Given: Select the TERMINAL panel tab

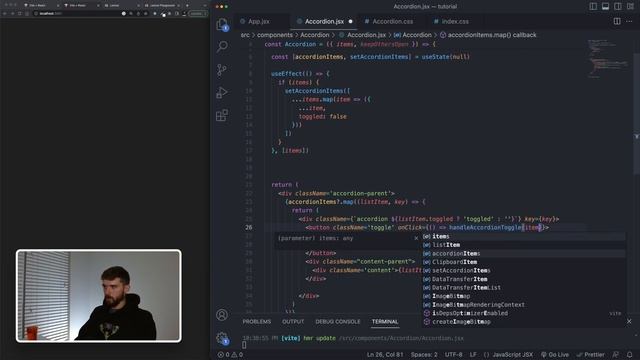Looking at the screenshot, I should [x=385, y=322].
